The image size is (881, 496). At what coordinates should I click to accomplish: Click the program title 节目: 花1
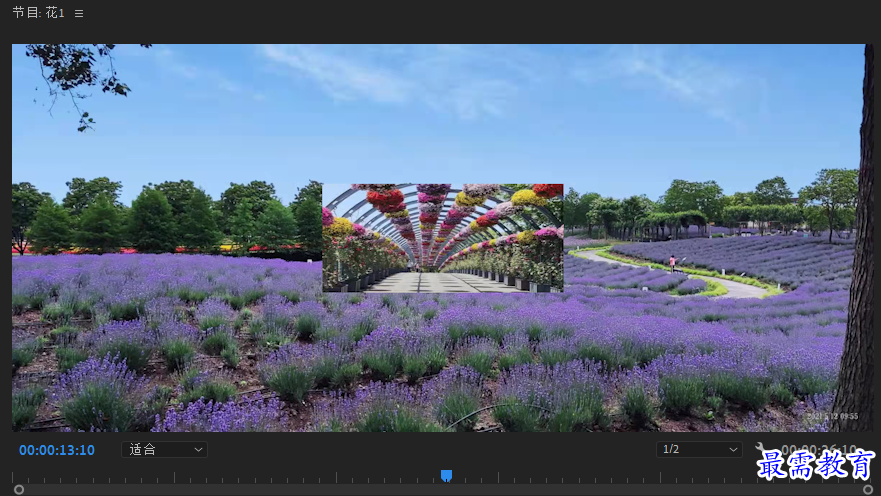point(38,13)
